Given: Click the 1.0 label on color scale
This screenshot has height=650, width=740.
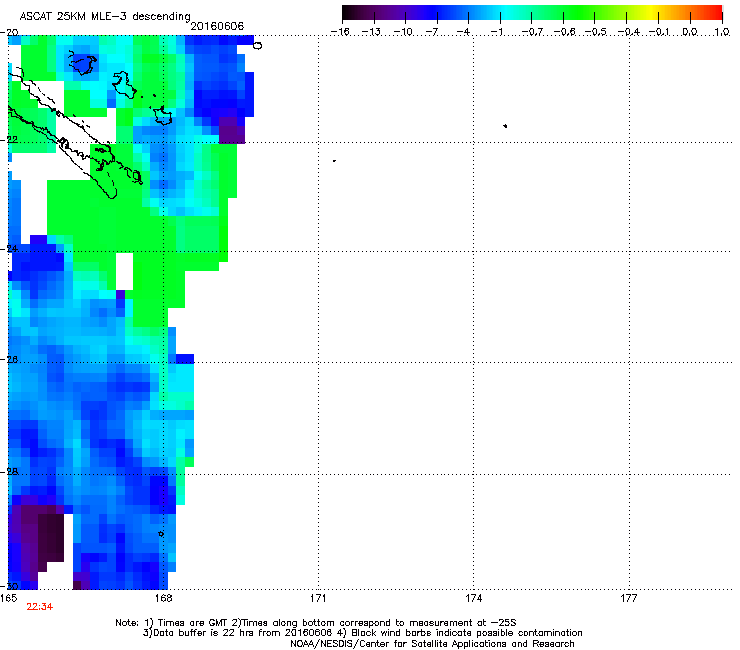Looking at the screenshot, I should [x=722, y=32].
